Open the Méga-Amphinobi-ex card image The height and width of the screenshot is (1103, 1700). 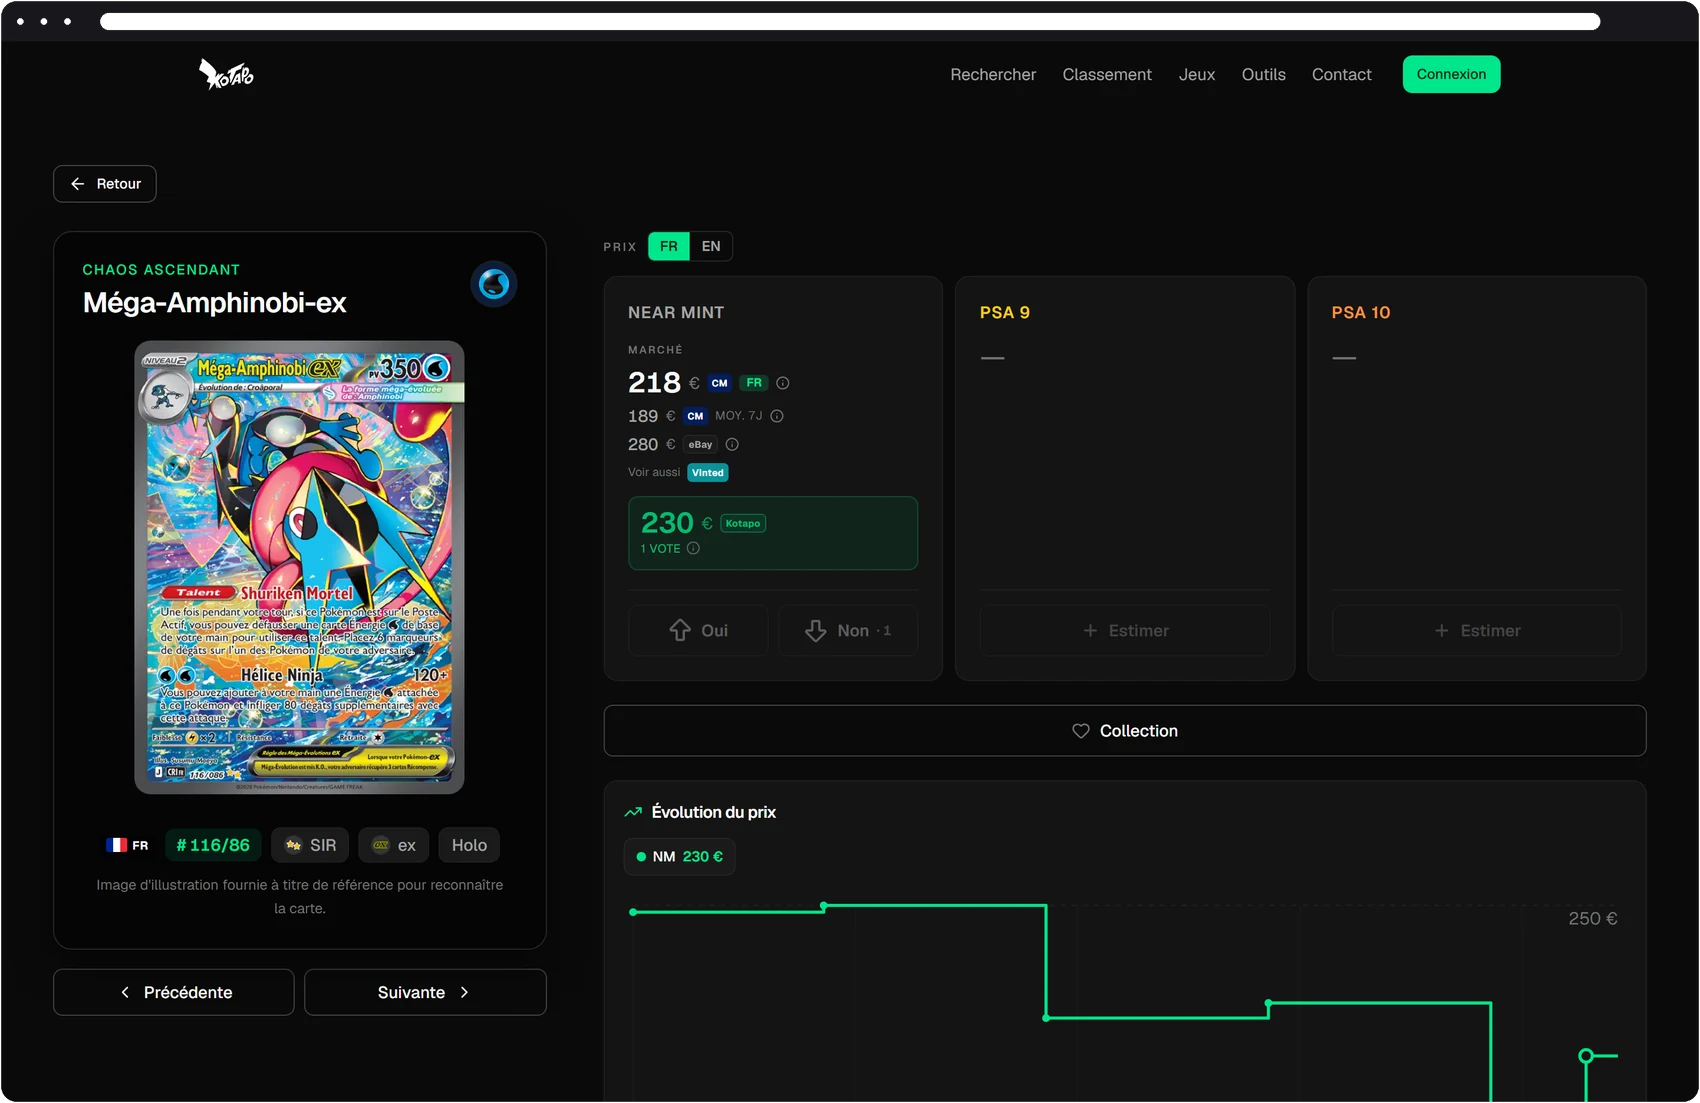[x=299, y=567]
